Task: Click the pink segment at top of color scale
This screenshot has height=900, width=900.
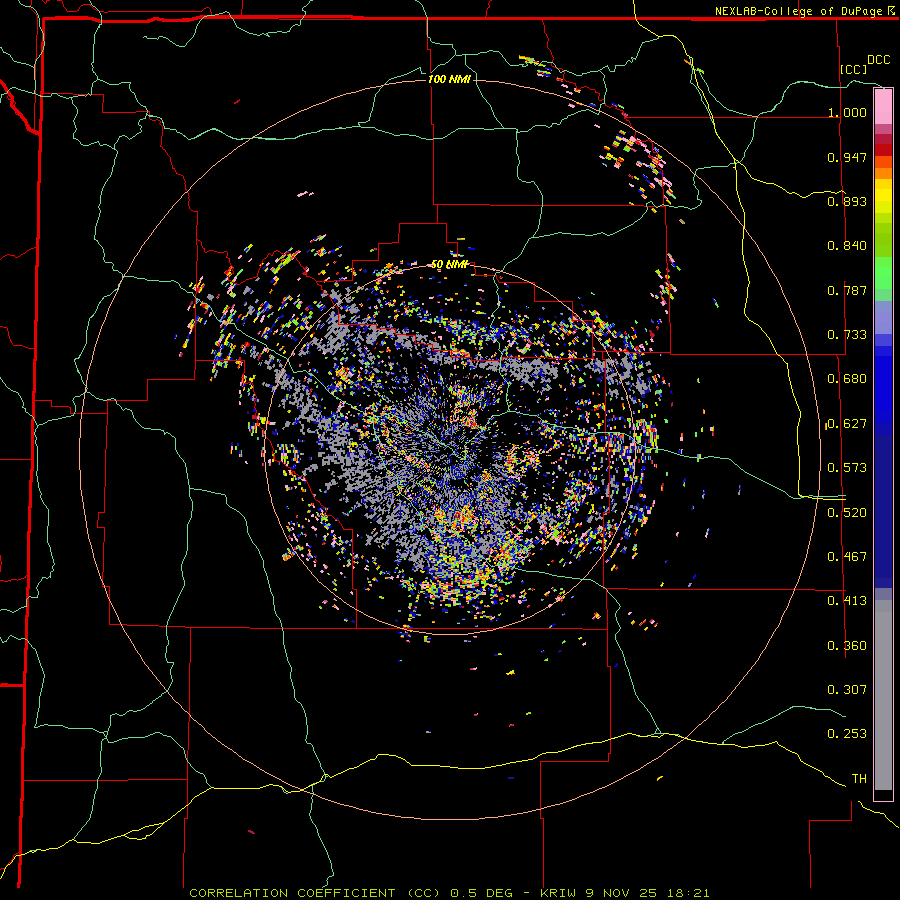Action: 883,106
